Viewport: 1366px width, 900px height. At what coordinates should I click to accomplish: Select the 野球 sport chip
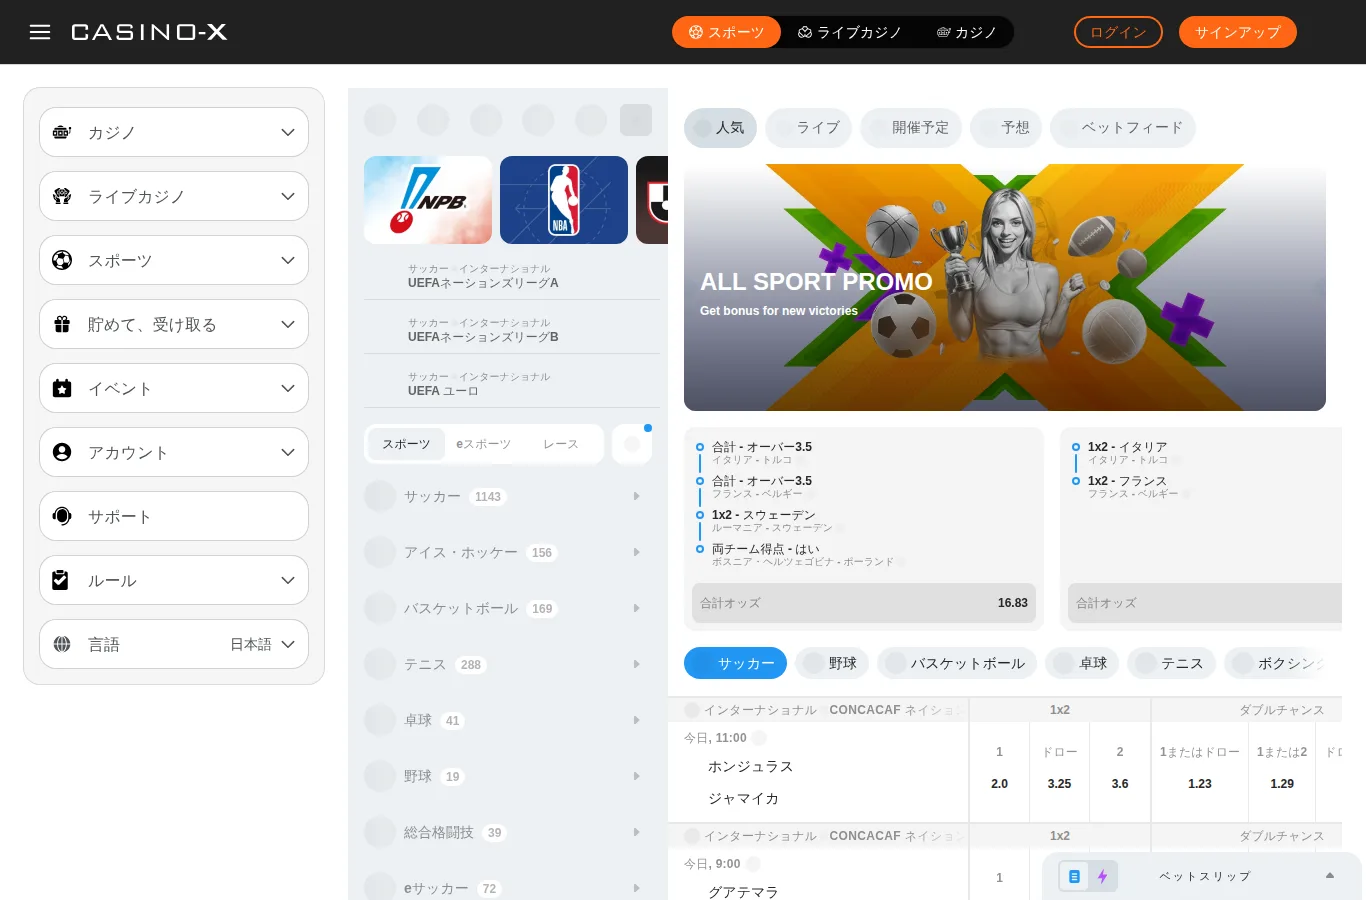click(x=832, y=663)
